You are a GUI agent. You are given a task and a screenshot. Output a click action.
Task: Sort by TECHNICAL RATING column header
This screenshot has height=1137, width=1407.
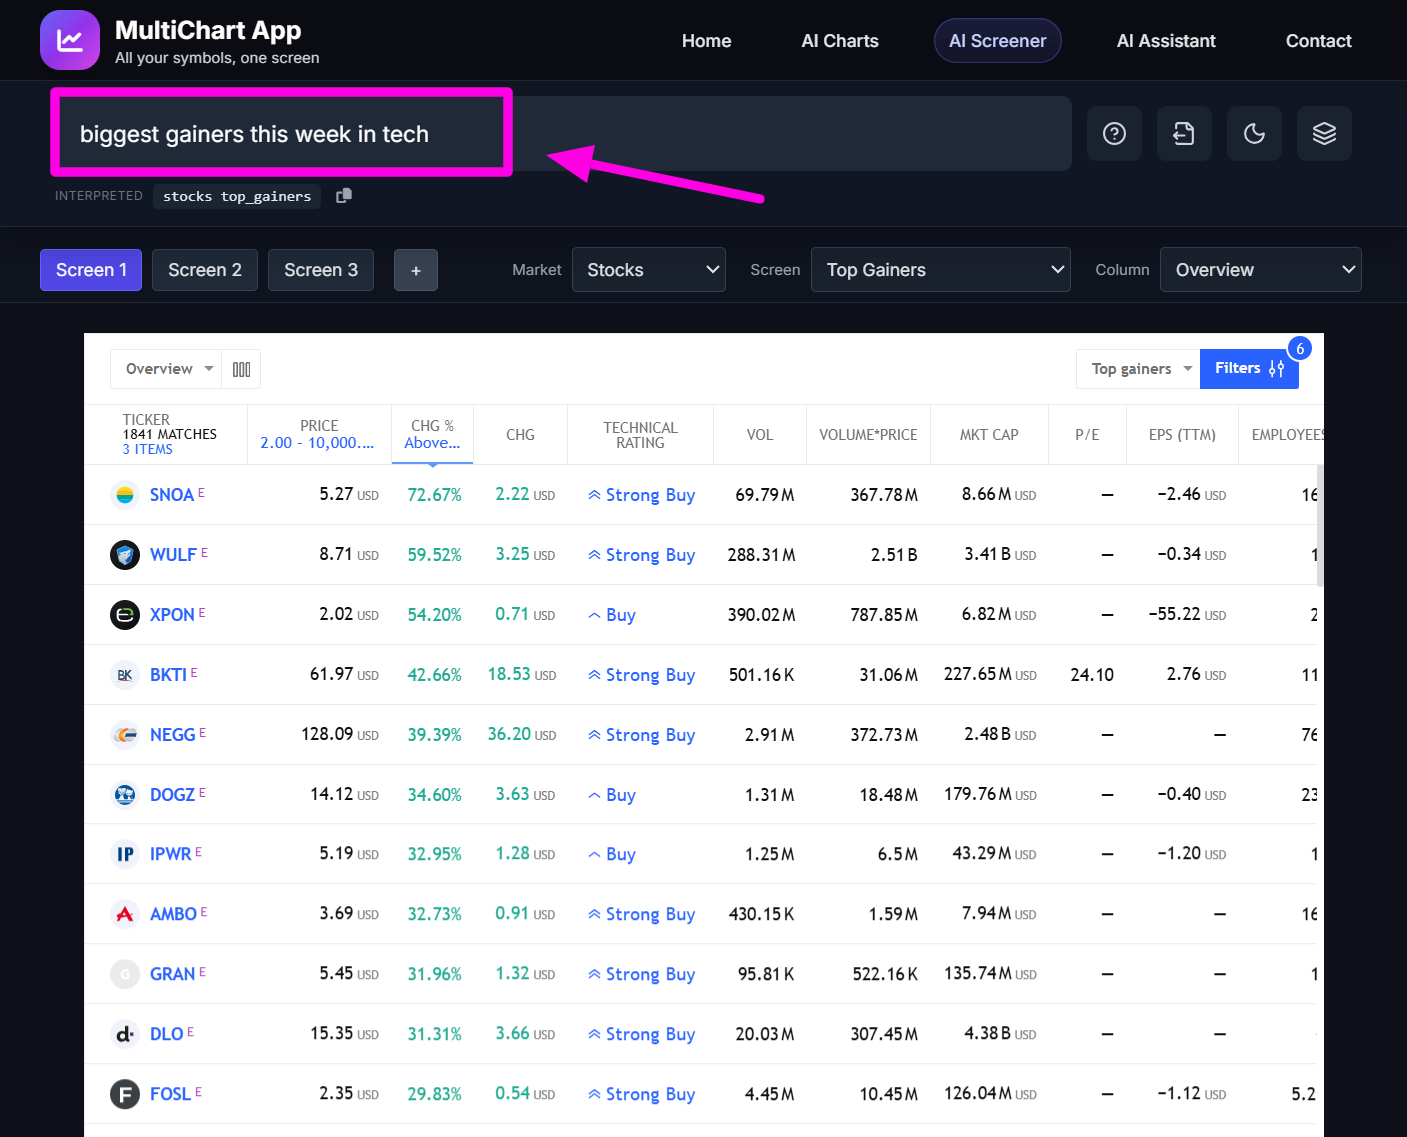(x=640, y=435)
